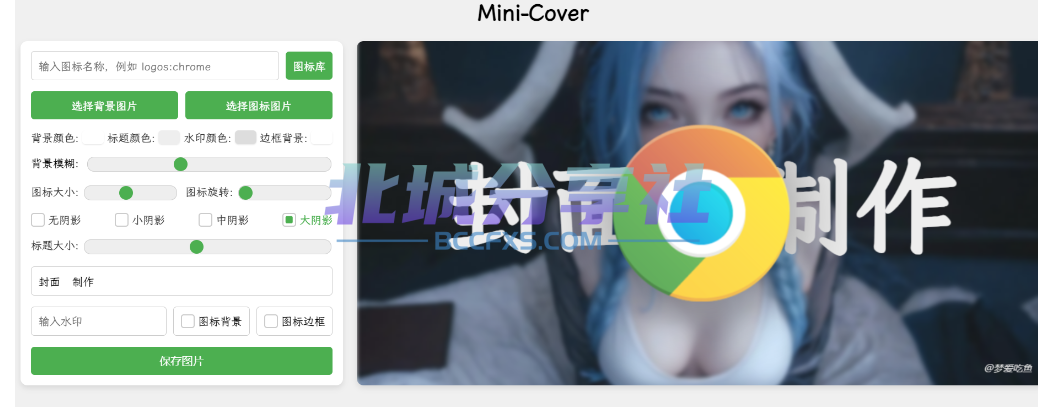This screenshot has width=1038, height=407.
Task: Click 选择背景图片 button
Action: pyautogui.click(x=105, y=105)
